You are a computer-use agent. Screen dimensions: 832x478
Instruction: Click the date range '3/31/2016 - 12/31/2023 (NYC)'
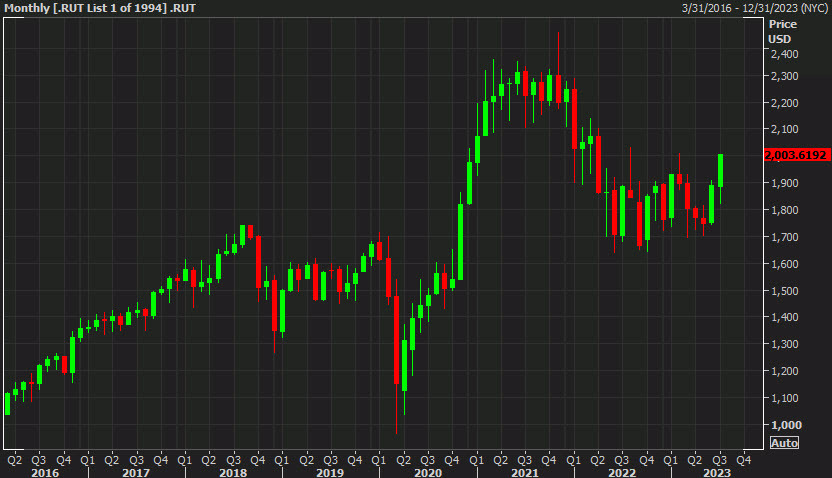point(755,8)
